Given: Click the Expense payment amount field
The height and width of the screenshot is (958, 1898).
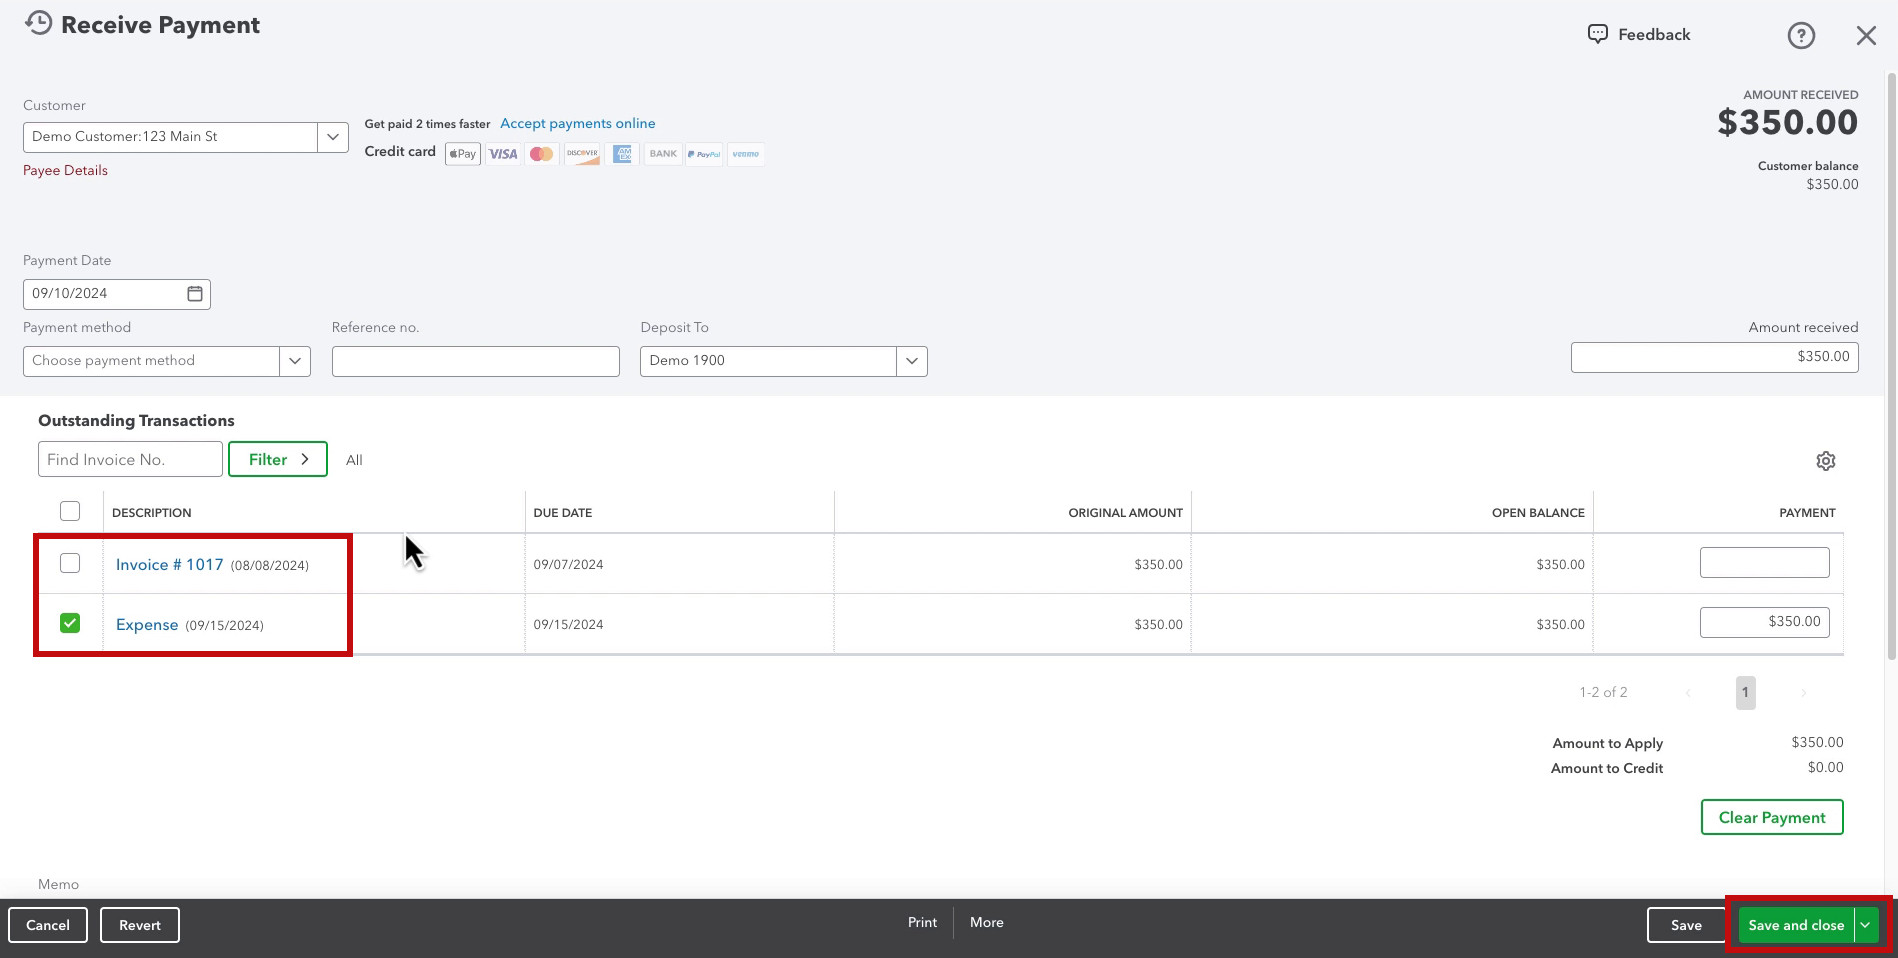Looking at the screenshot, I should coord(1765,622).
